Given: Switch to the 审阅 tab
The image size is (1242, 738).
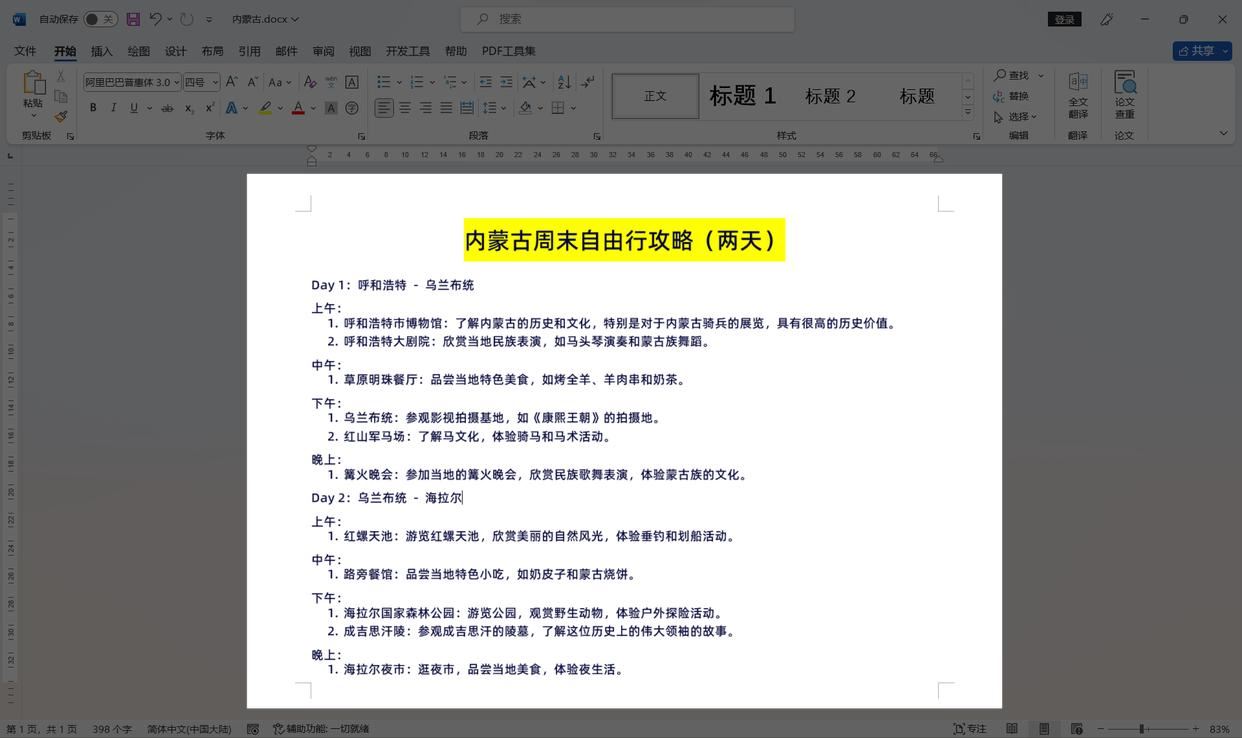Looking at the screenshot, I should (323, 51).
